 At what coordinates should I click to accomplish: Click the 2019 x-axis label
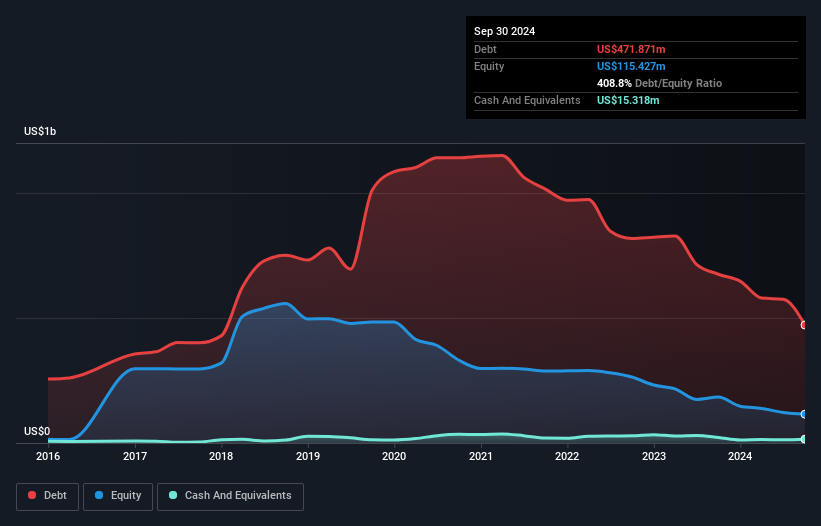coord(308,456)
